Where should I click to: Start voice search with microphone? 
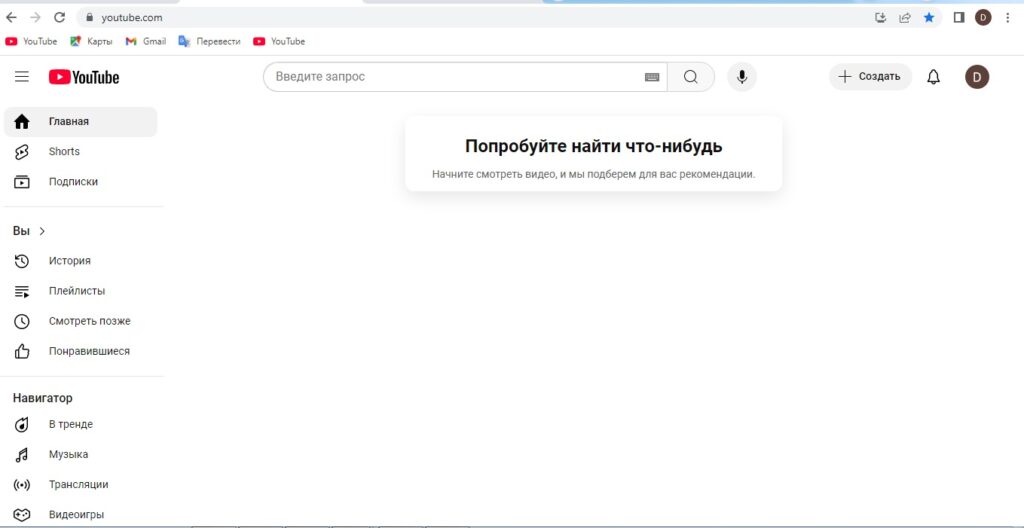(742, 77)
